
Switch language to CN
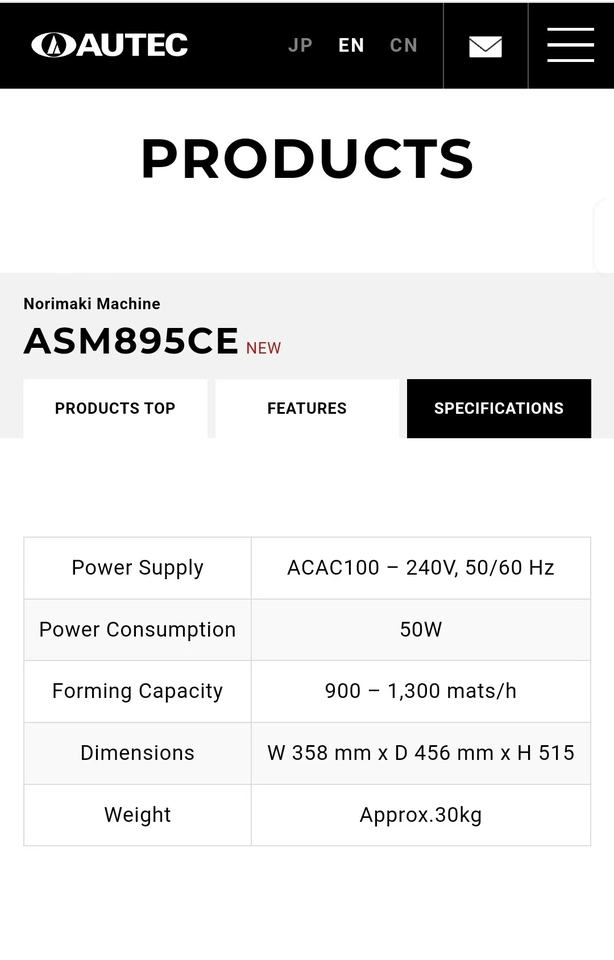tap(404, 45)
